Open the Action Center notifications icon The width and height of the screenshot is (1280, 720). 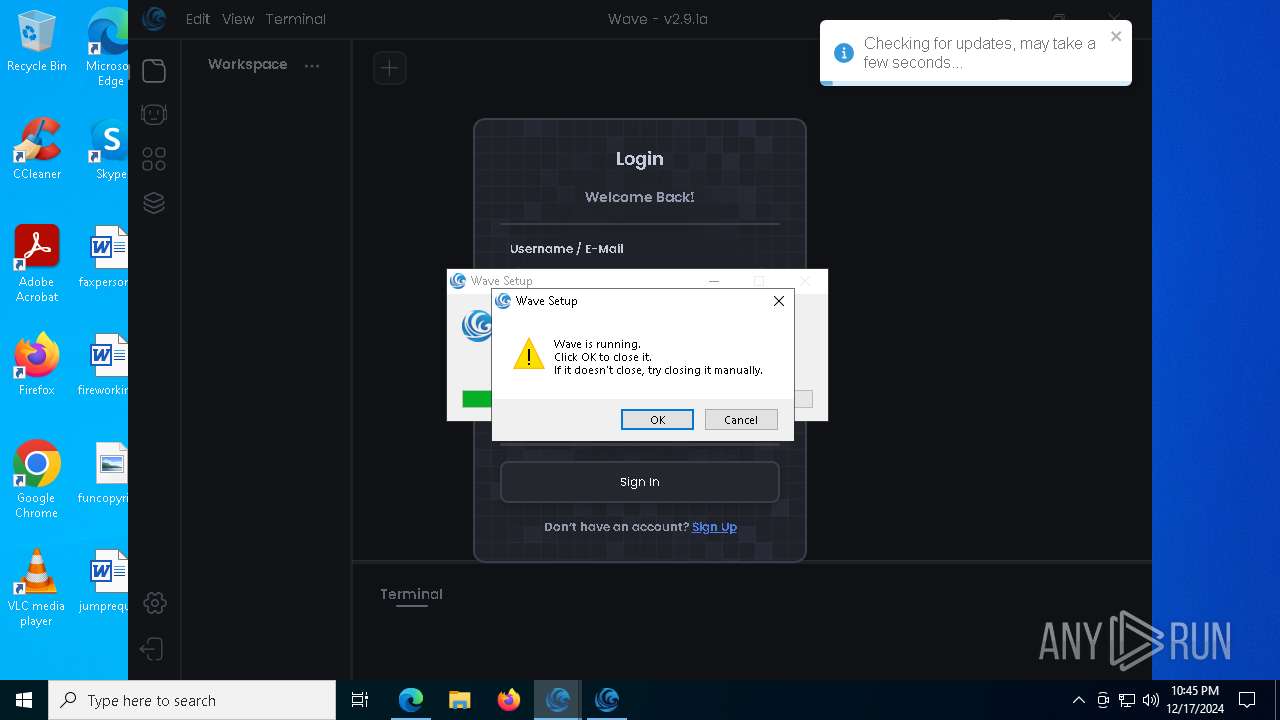1247,700
